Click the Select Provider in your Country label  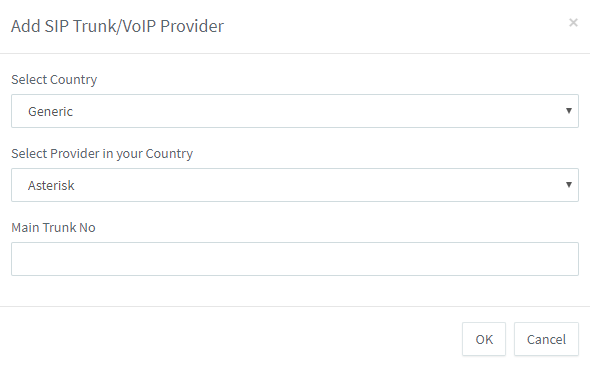[x=102, y=154]
